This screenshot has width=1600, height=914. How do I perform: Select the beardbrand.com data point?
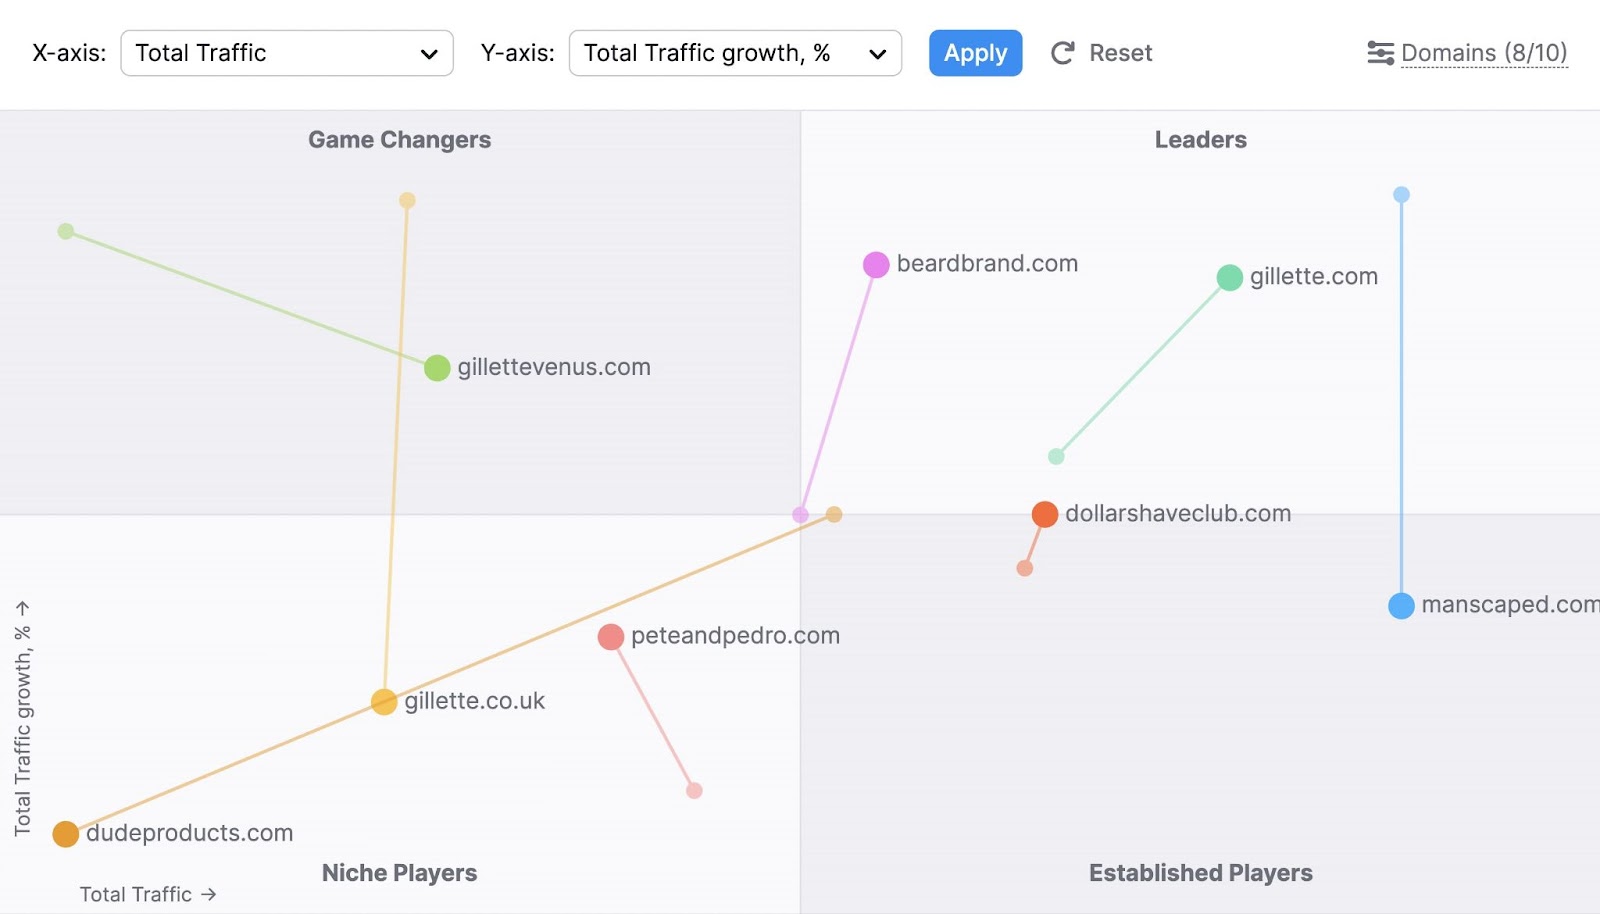click(x=876, y=265)
